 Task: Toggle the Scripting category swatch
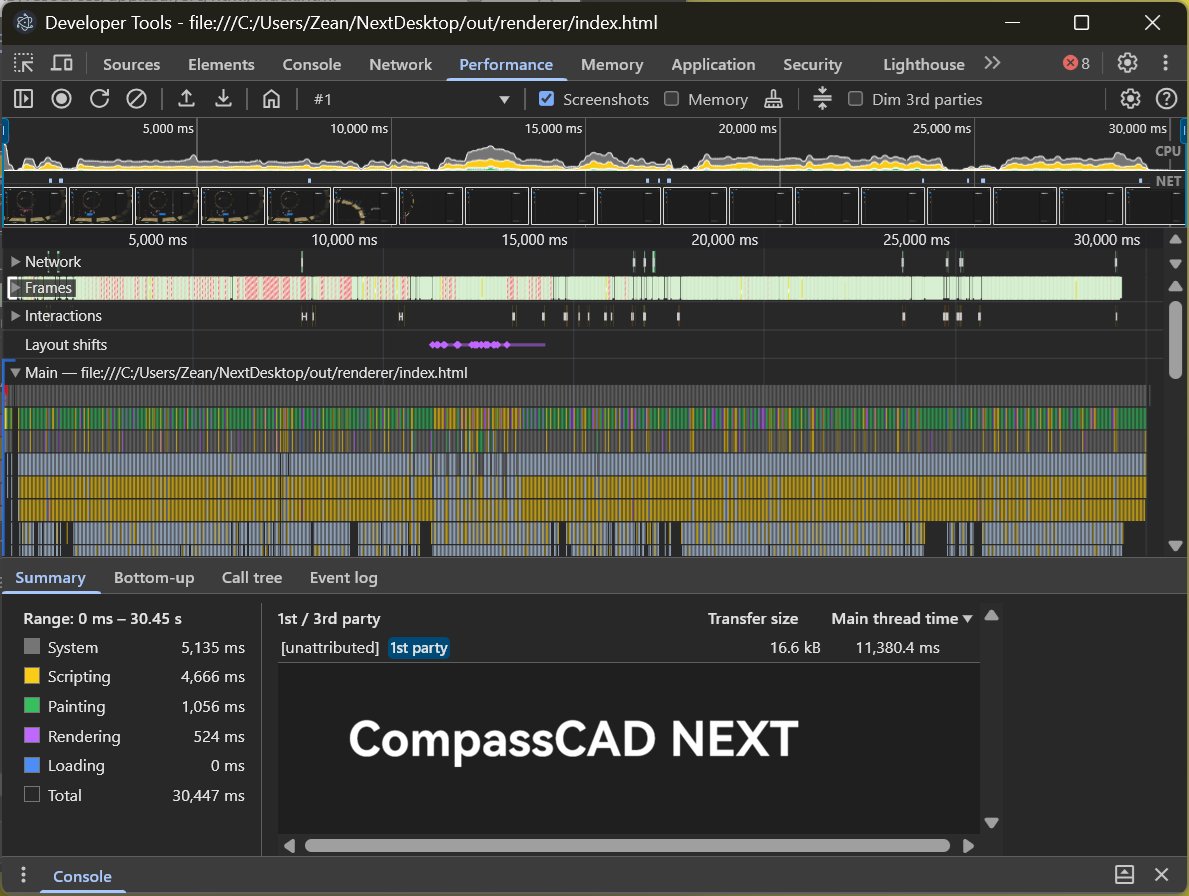click(32, 675)
